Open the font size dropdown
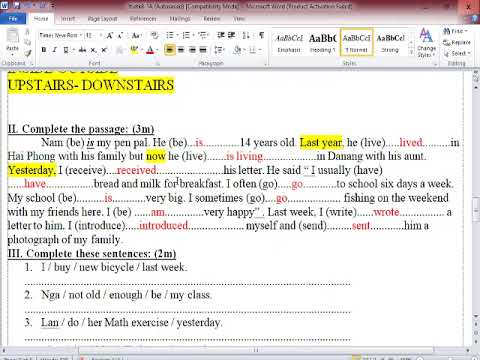 [x=101, y=35]
